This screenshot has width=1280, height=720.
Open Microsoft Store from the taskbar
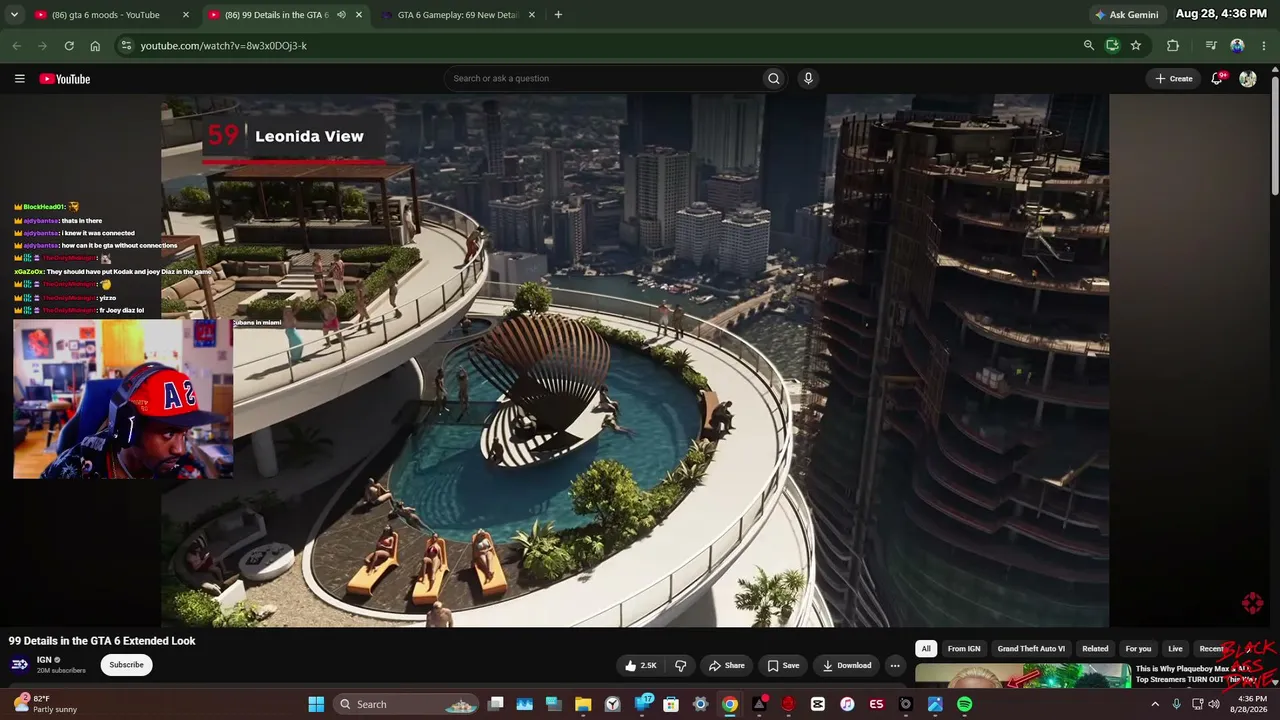[671, 704]
